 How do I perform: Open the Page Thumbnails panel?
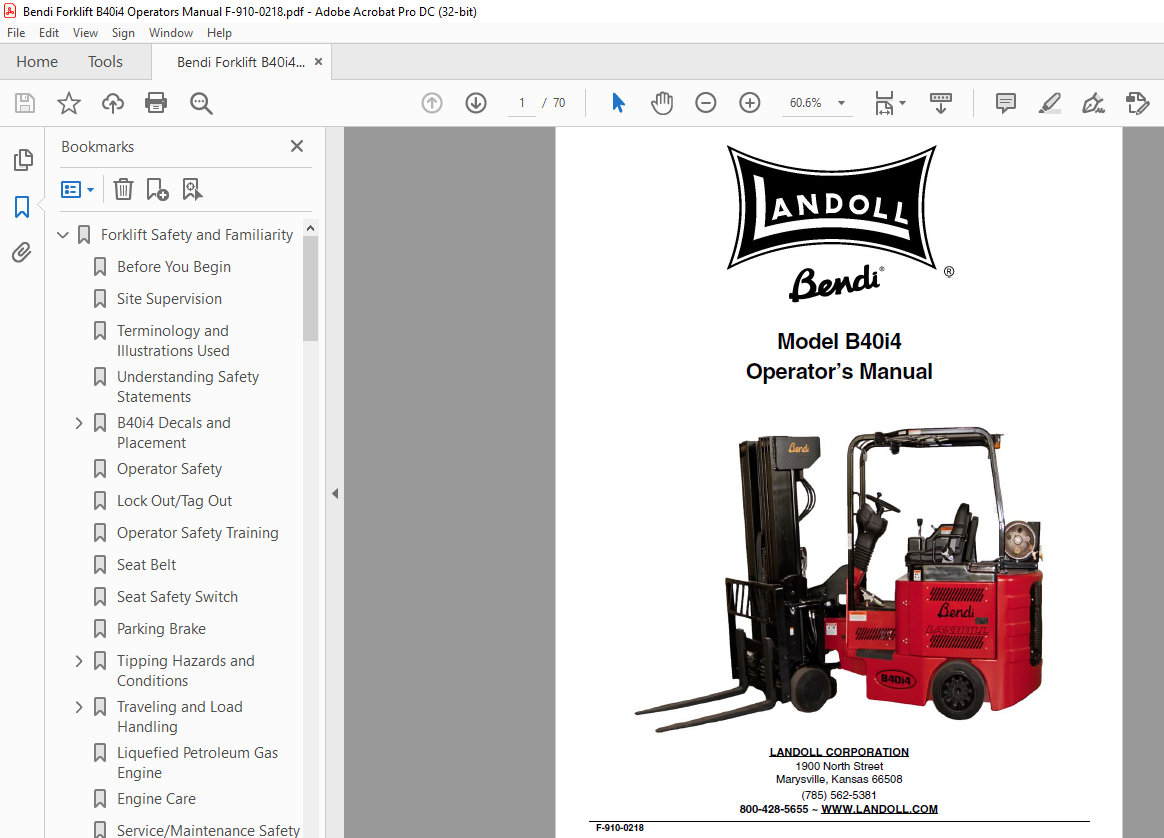(23, 160)
